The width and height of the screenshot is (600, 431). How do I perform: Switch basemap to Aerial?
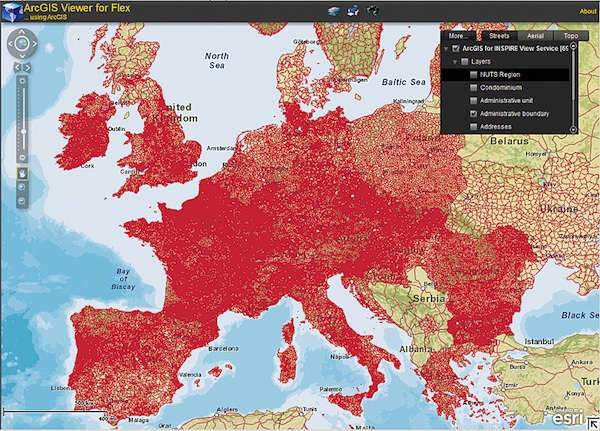[x=534, y=35]
